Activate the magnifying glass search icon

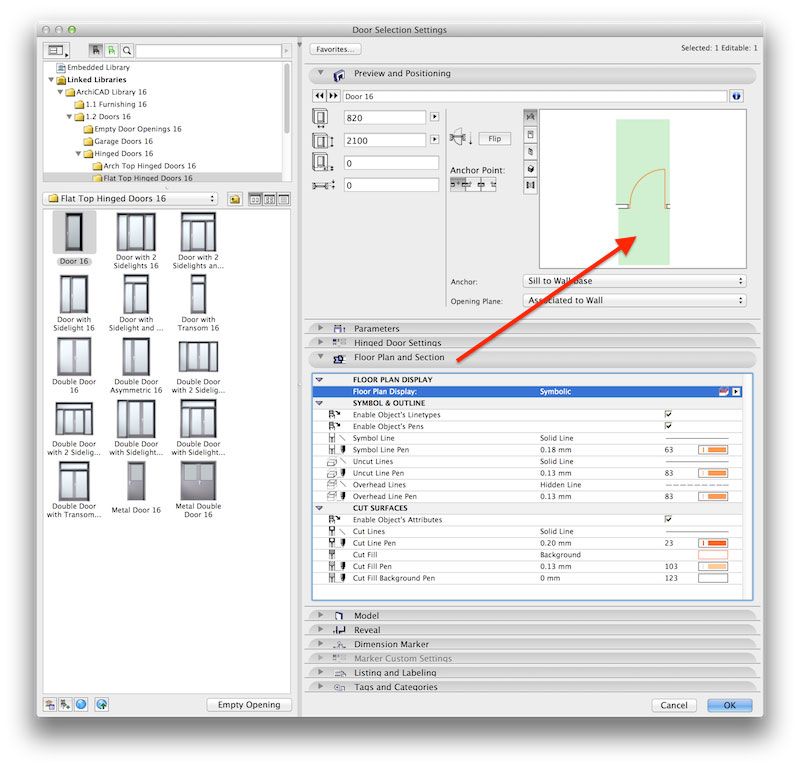tap(128, 50)
